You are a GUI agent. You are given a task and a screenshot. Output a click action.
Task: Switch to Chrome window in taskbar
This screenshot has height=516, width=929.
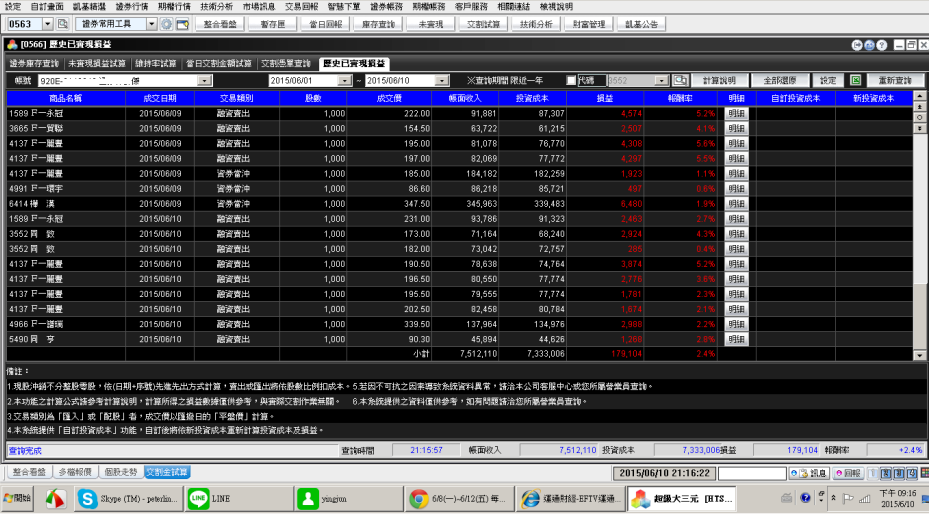[x=457, y=497]
